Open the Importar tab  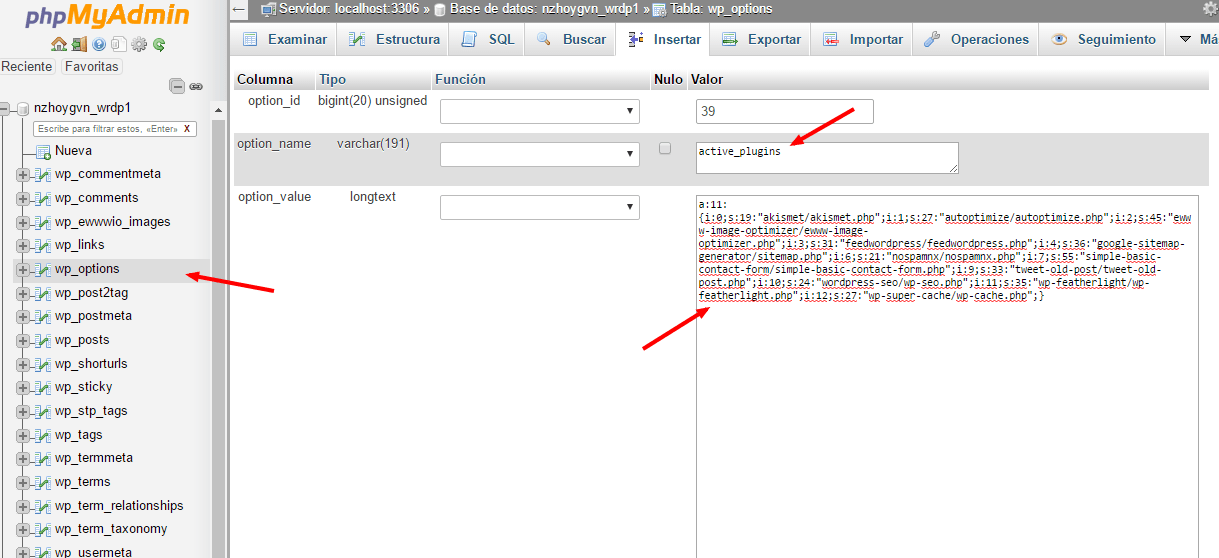[863, 40]
